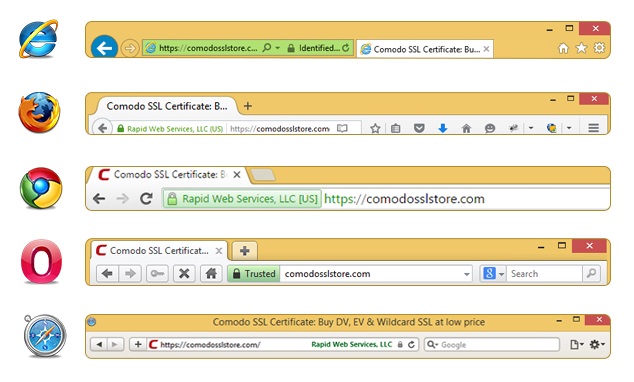Click the Chrome https://comodosslstore.com address text

(x=404, y=199)
